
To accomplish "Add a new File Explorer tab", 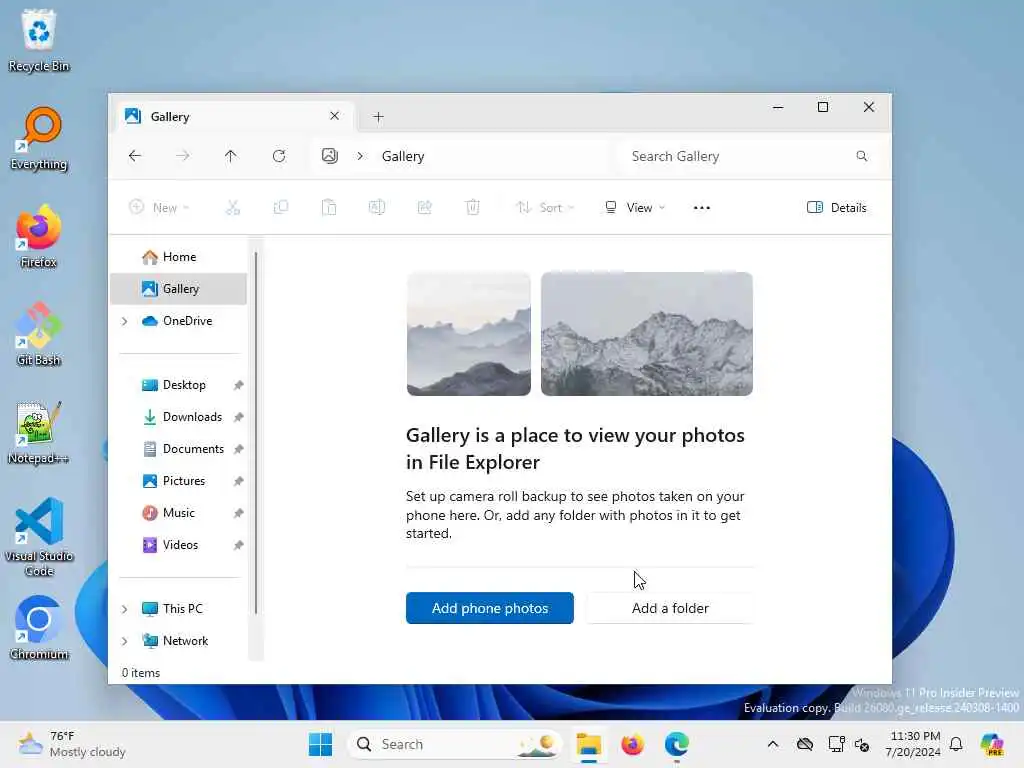I will click(378, 117).
